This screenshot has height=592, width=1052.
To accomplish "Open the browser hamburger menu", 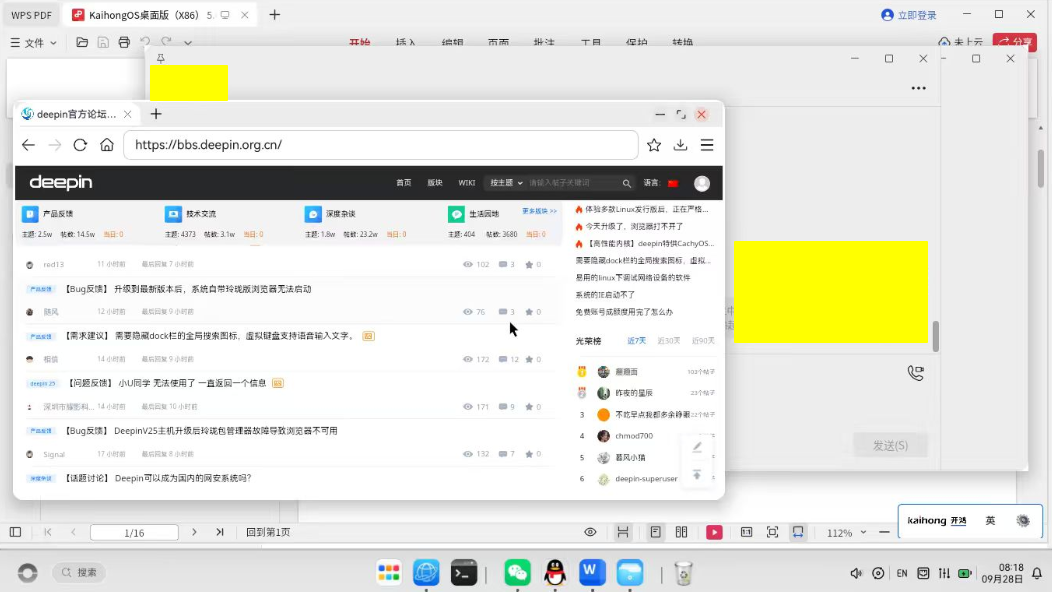I will 707,145.
